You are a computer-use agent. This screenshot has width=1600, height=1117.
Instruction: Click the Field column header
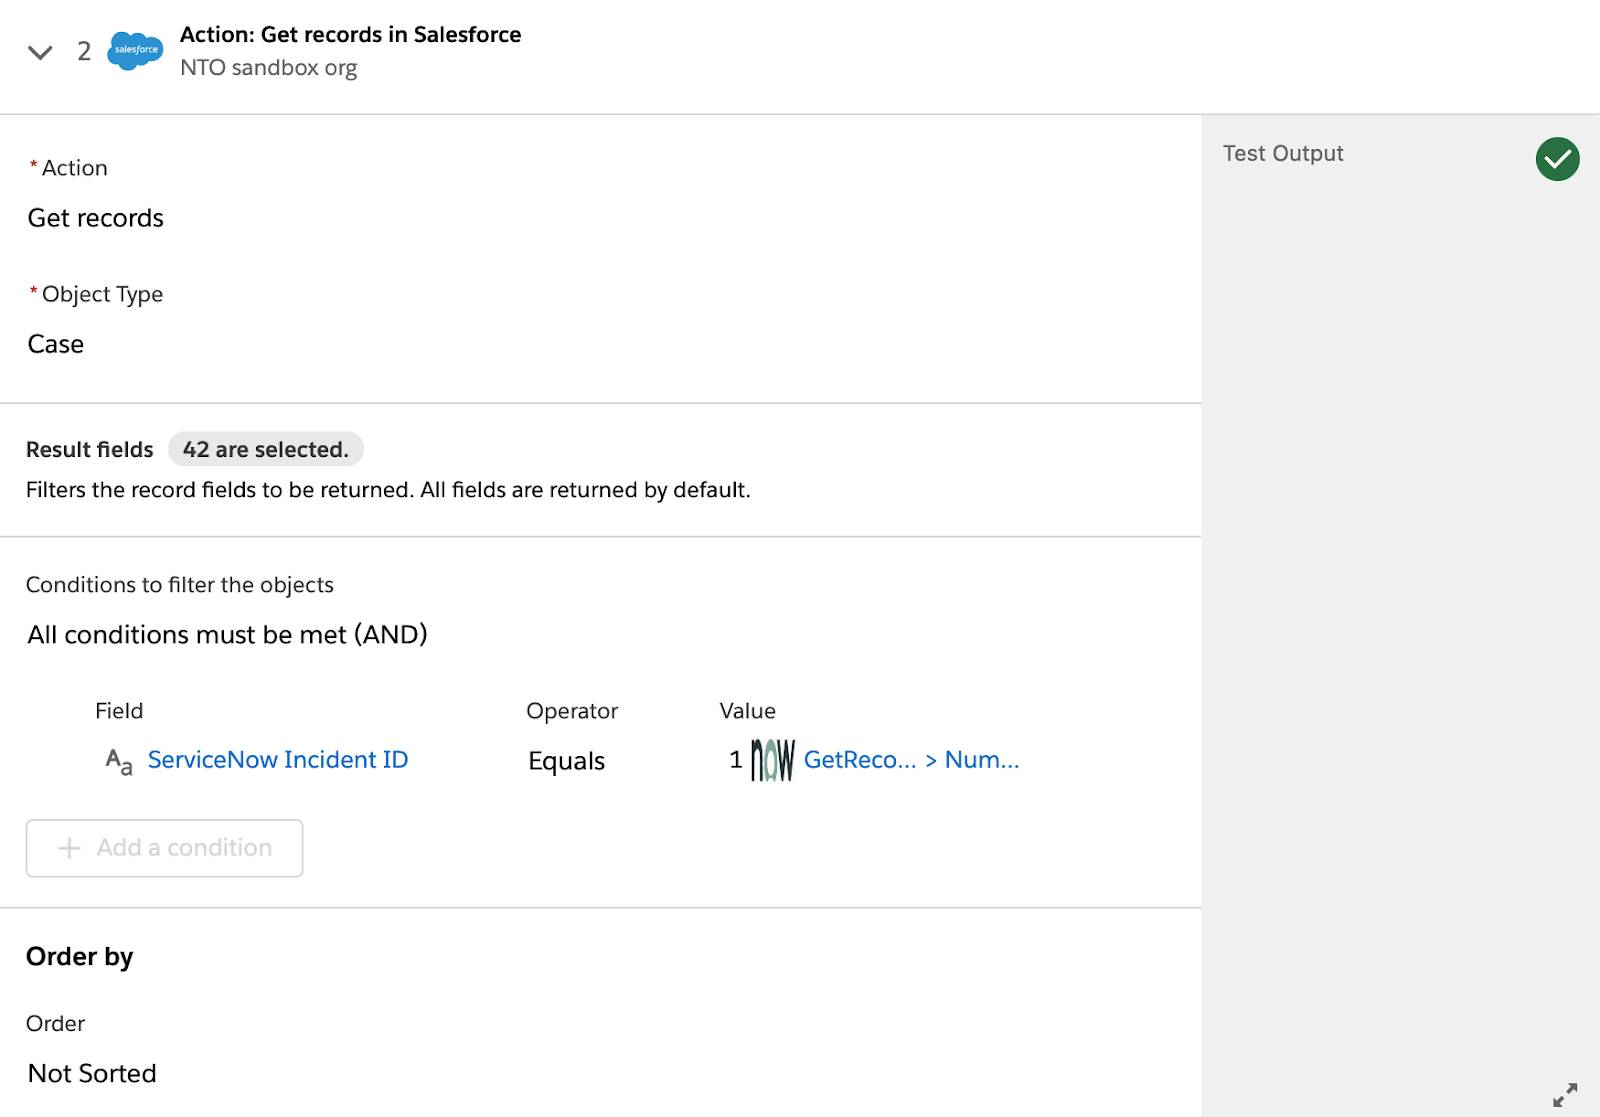[119, 711]
